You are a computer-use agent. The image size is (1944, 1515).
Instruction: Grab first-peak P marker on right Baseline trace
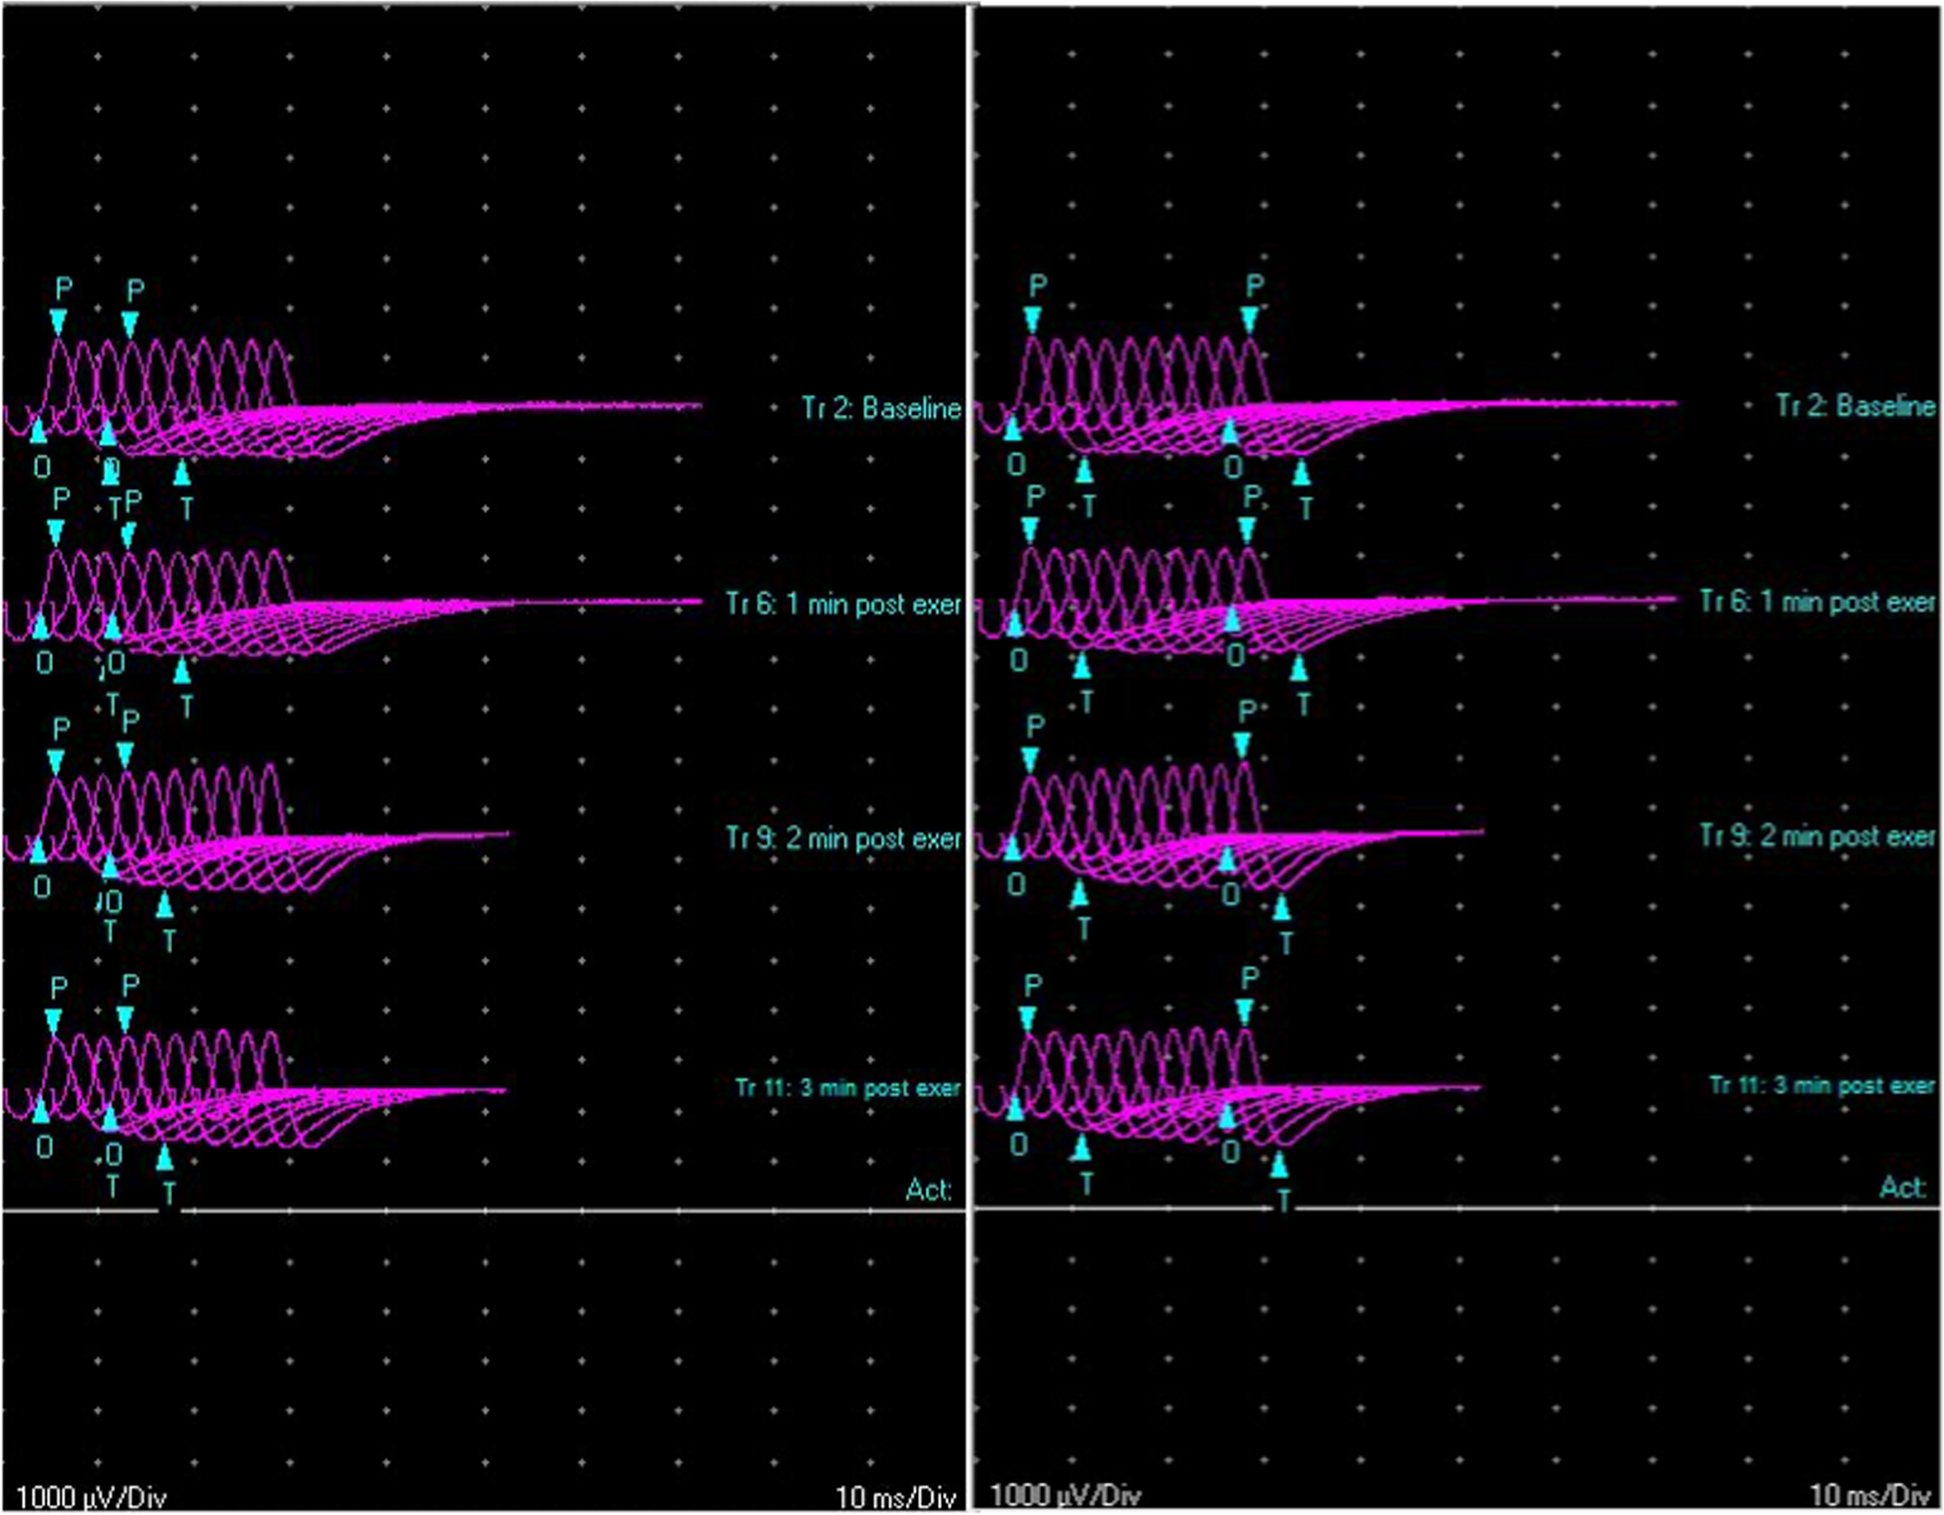(1033, 320)
